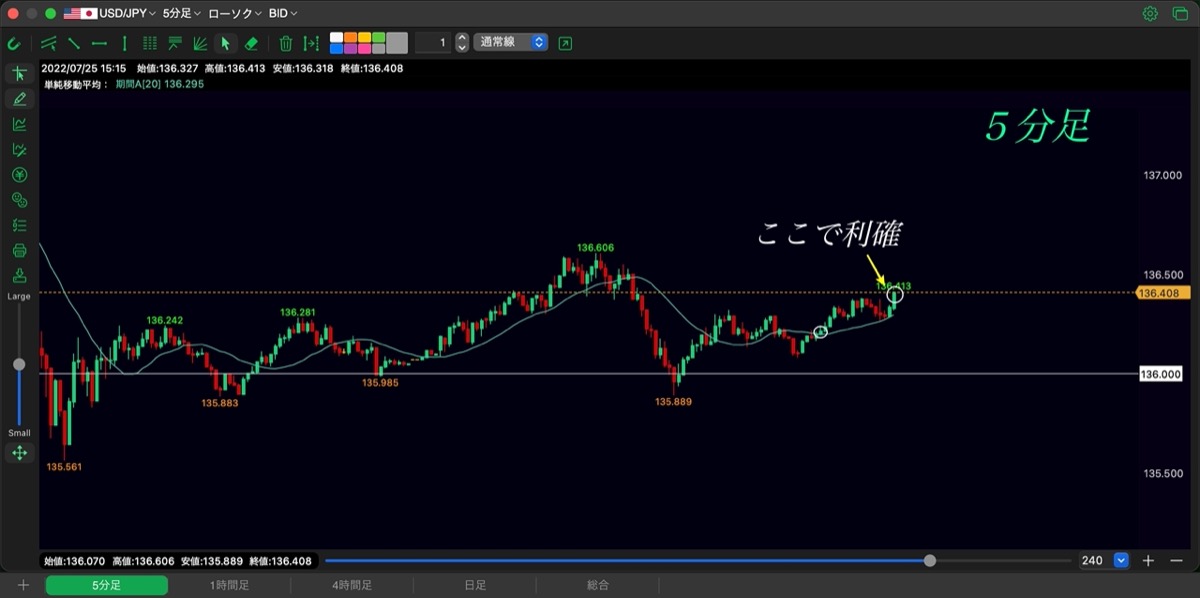Click the pop-out arrow toolbar icon

(x=566, y=43)
